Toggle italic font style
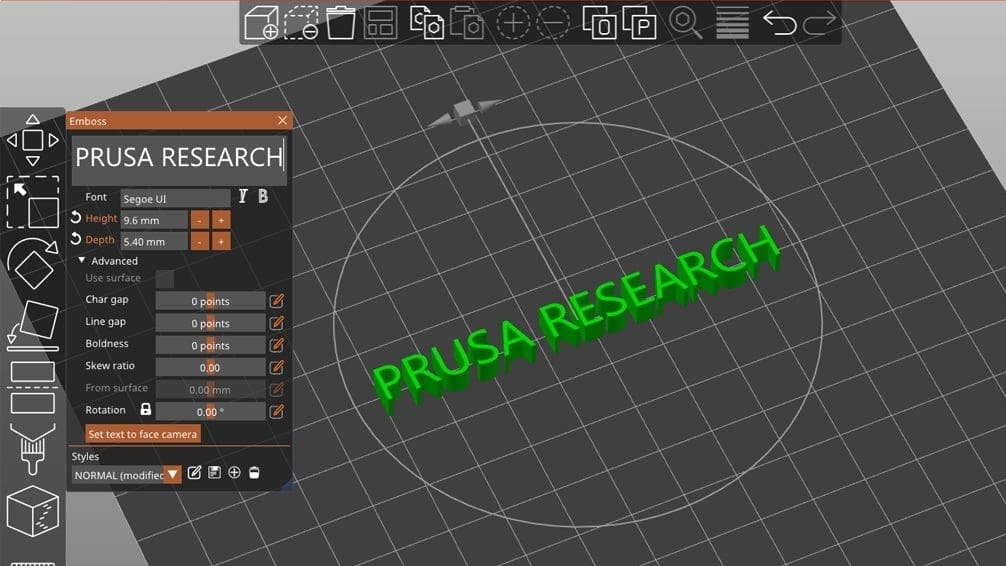The height and width of the screenshot is (566, 1006). point(243,196)
